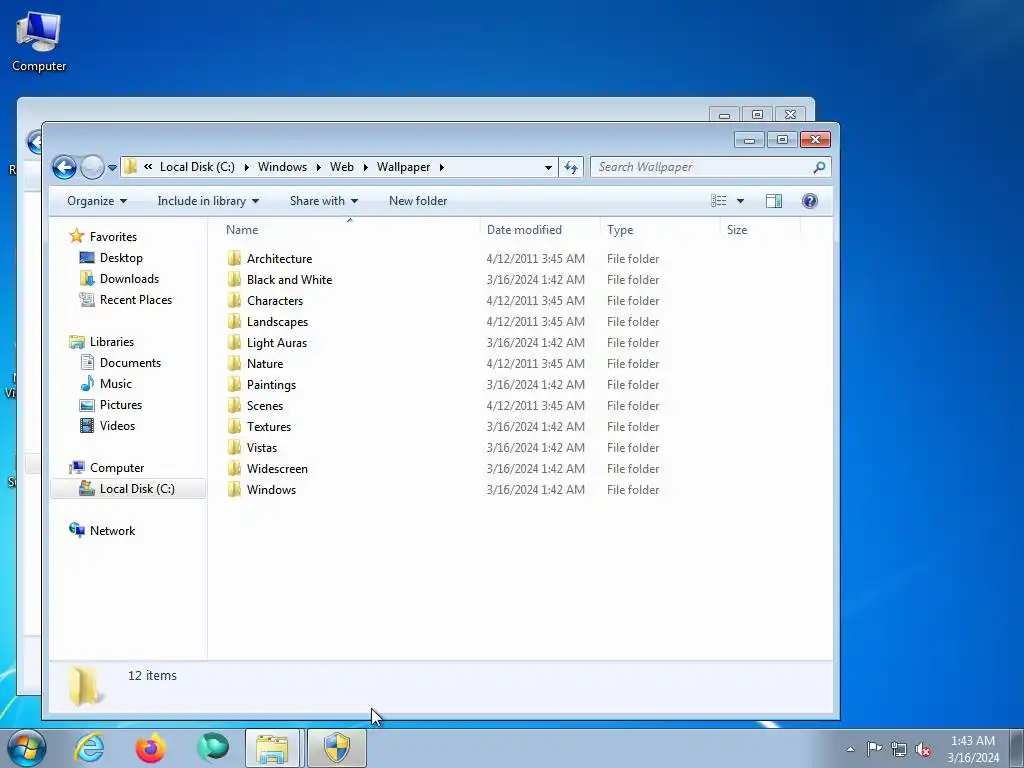Select the Scenes folder
Screen dimensions: 1024x768
[264, 406]
